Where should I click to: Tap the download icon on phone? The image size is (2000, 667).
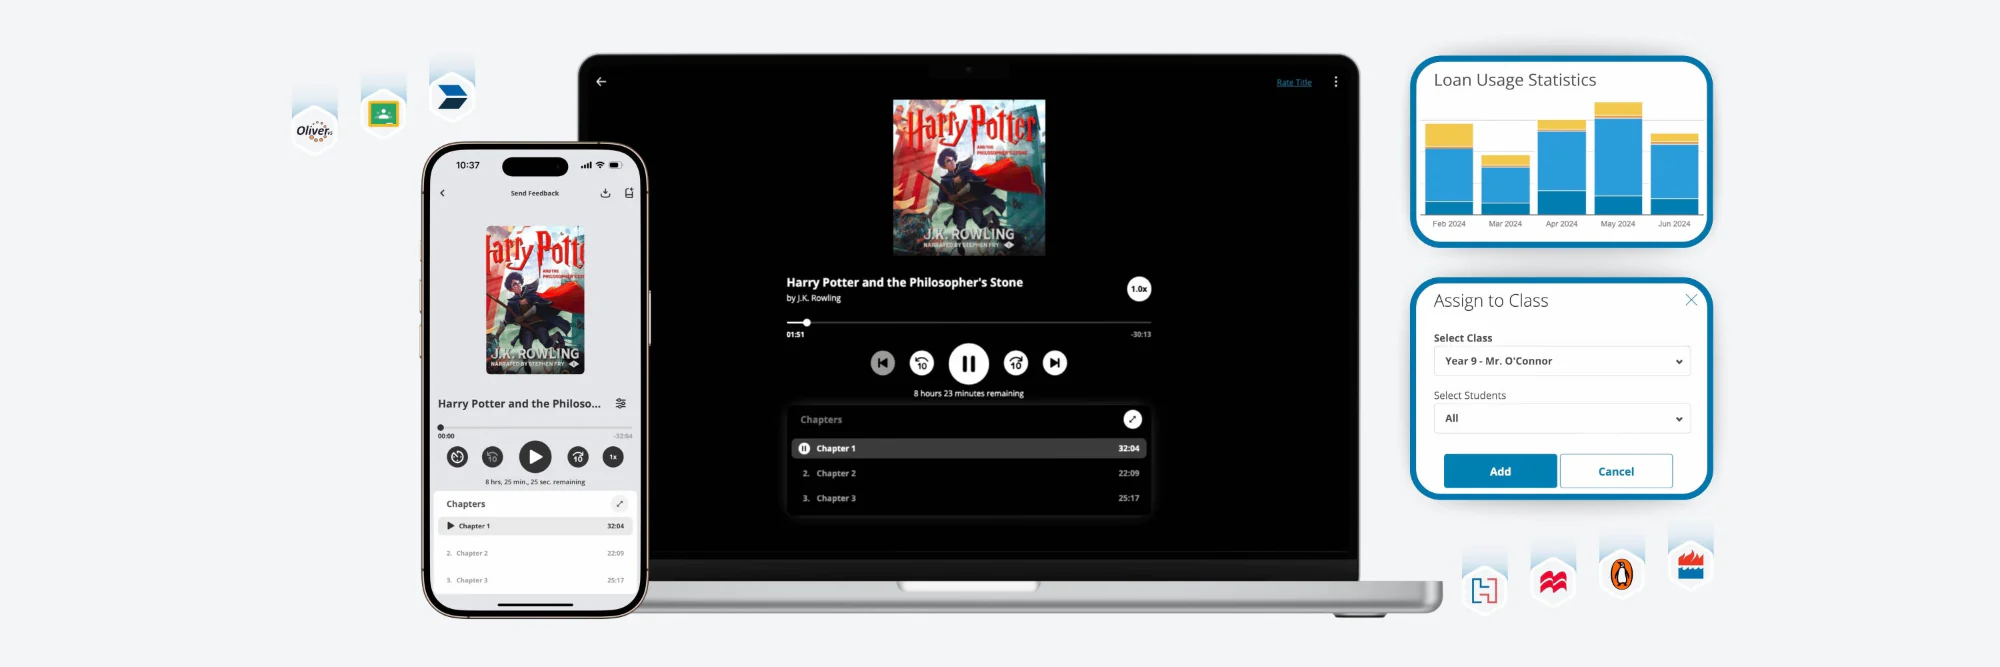605,193
